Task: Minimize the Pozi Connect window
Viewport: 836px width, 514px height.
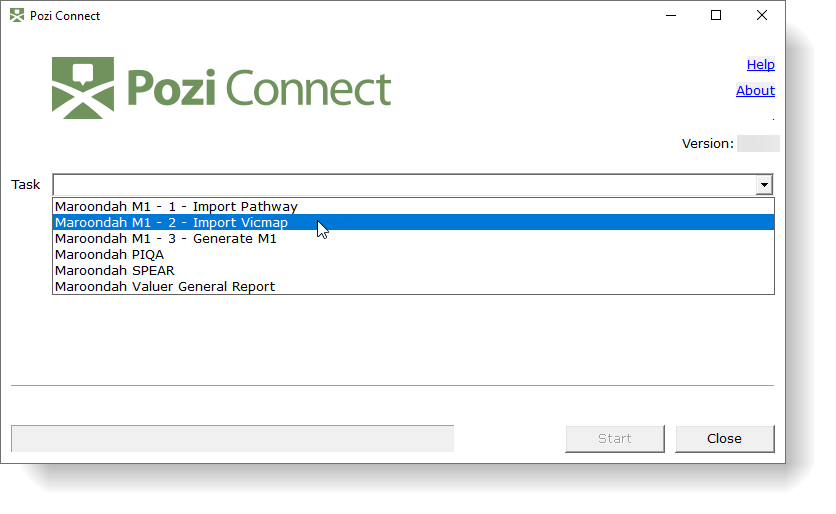Action: pyautogui.click(x=669, y=16)
